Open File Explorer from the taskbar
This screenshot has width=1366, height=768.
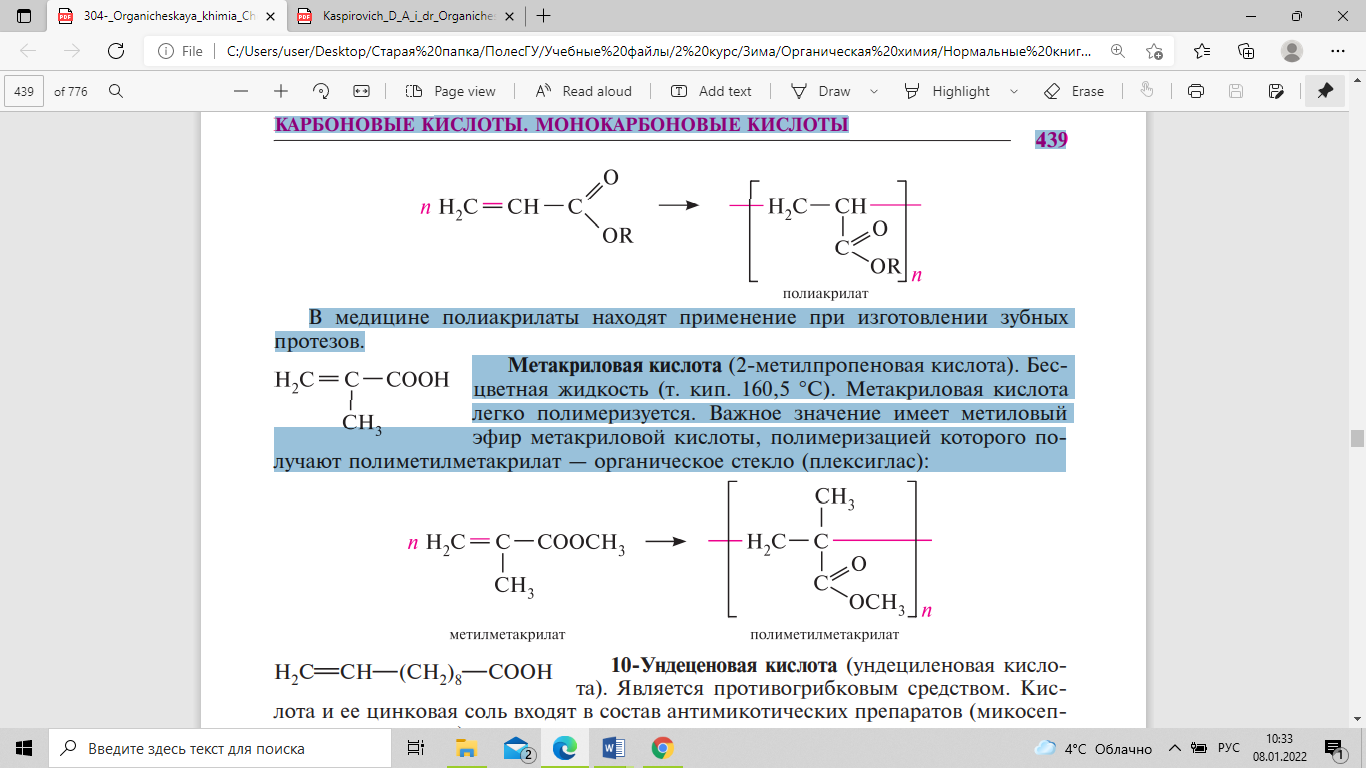466,748
